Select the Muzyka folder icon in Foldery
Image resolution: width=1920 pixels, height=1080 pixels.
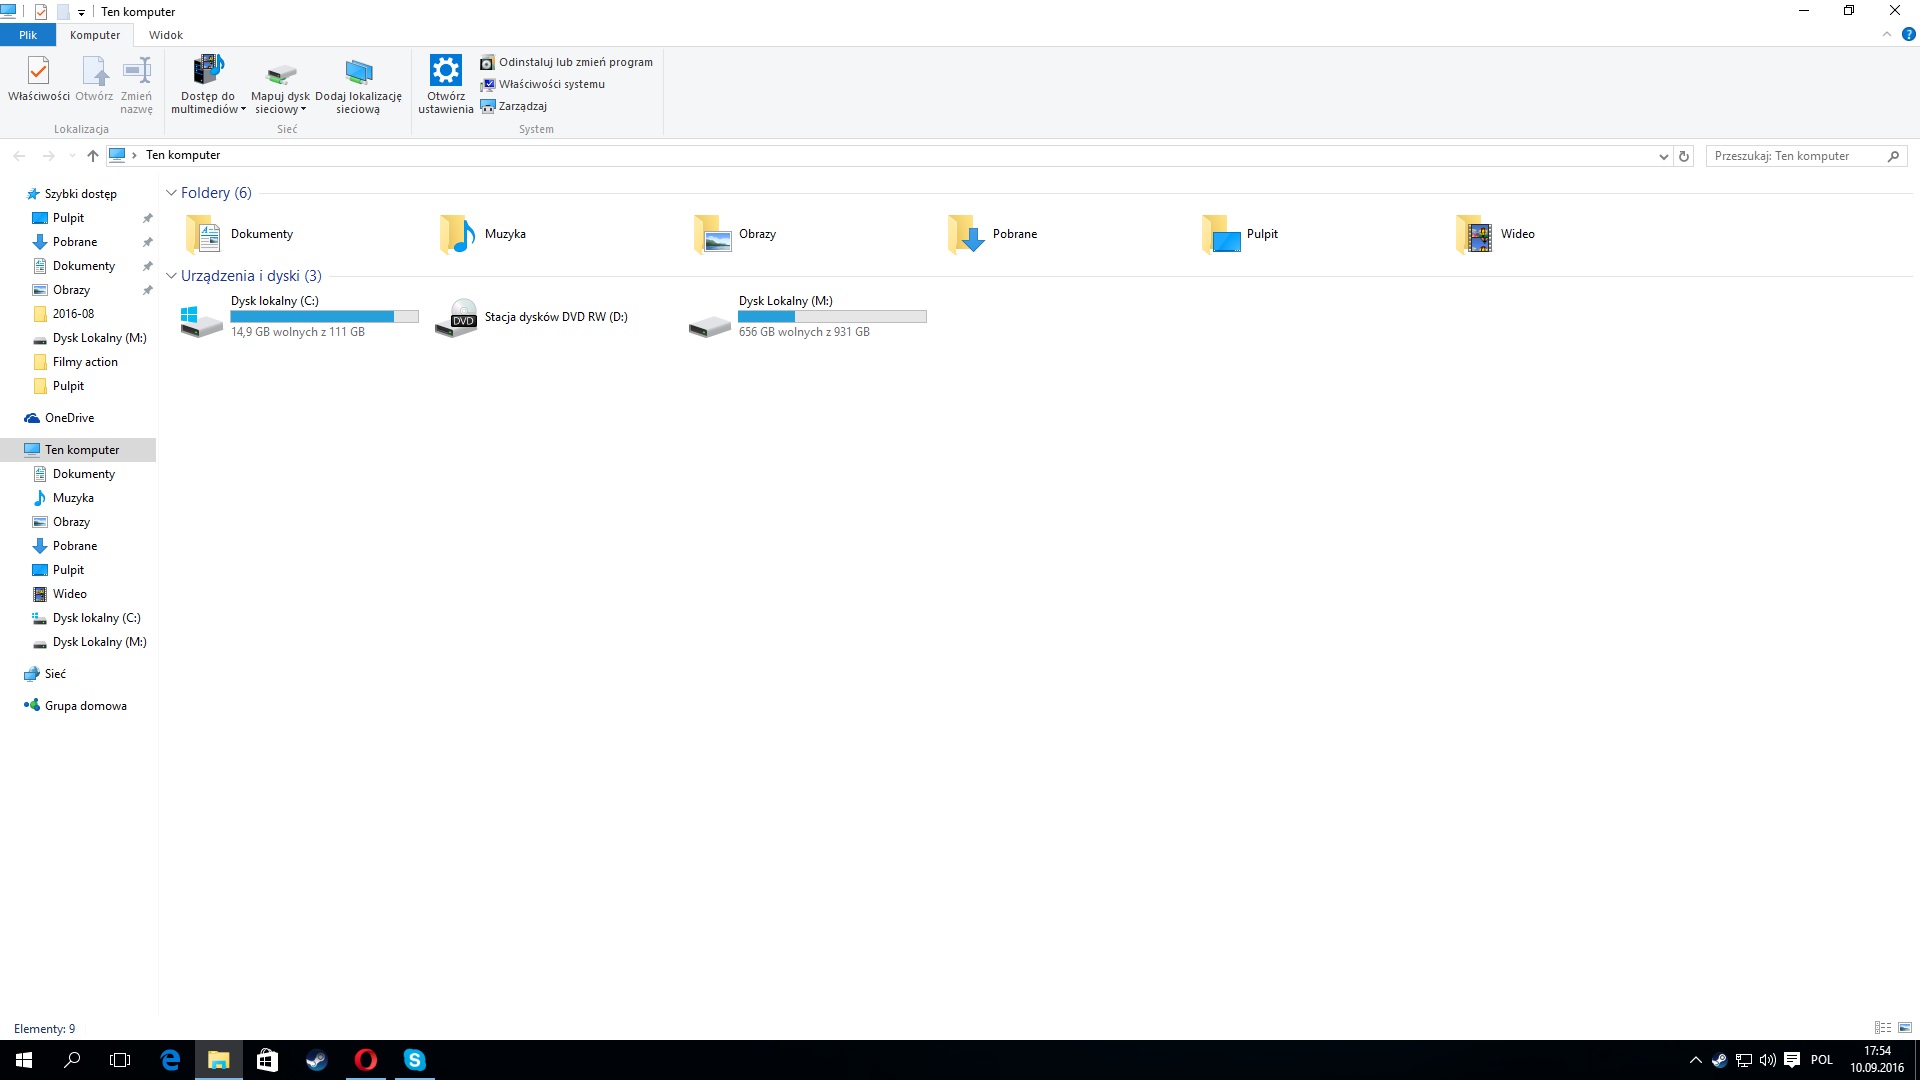pos(457,234)
